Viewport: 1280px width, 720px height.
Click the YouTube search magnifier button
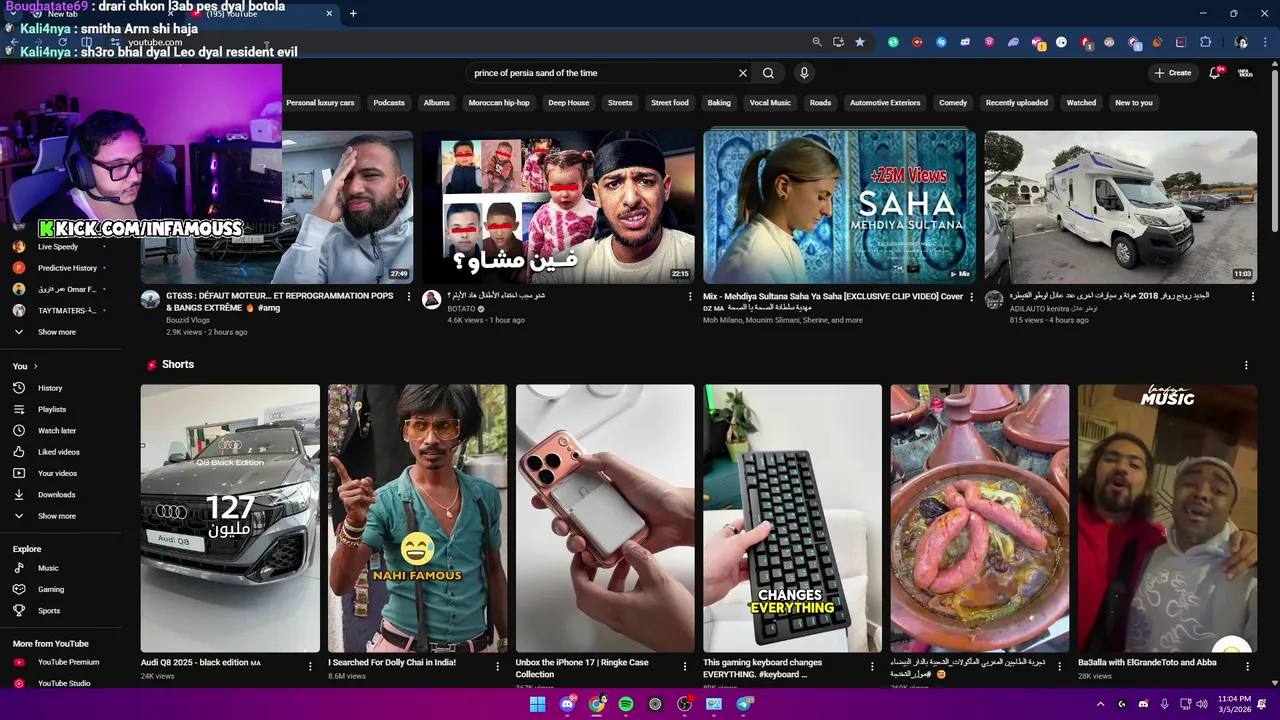[x=768, y=73]
